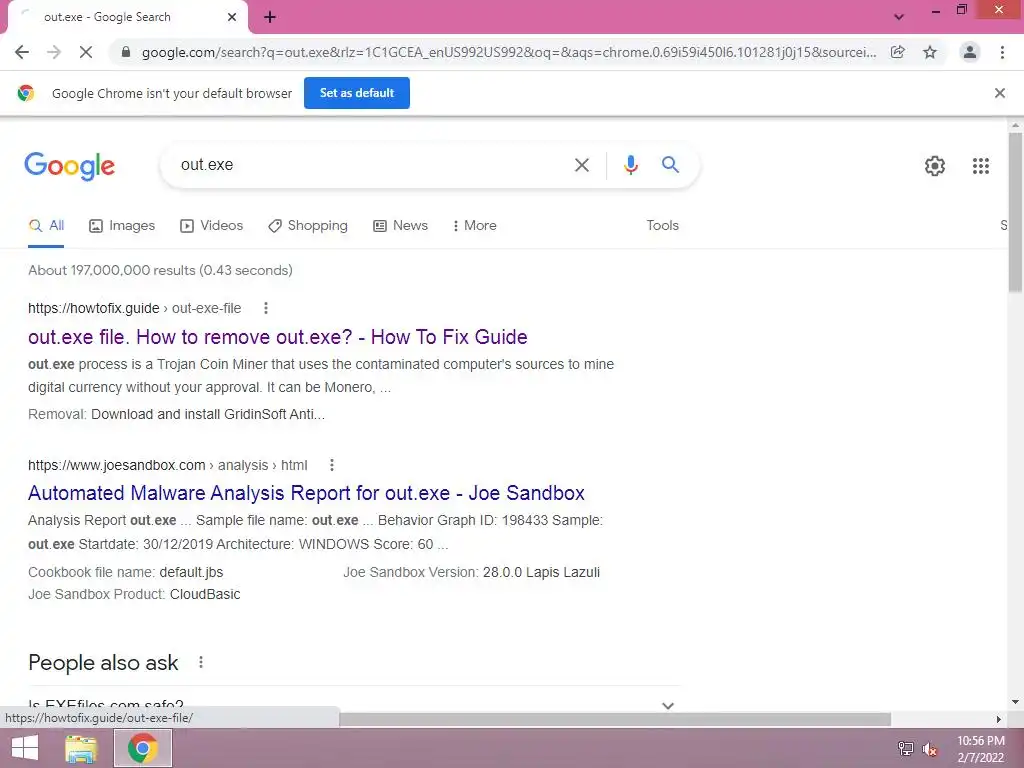
Task: Open new tab with plus icon
Action: [x=270, y=17]
